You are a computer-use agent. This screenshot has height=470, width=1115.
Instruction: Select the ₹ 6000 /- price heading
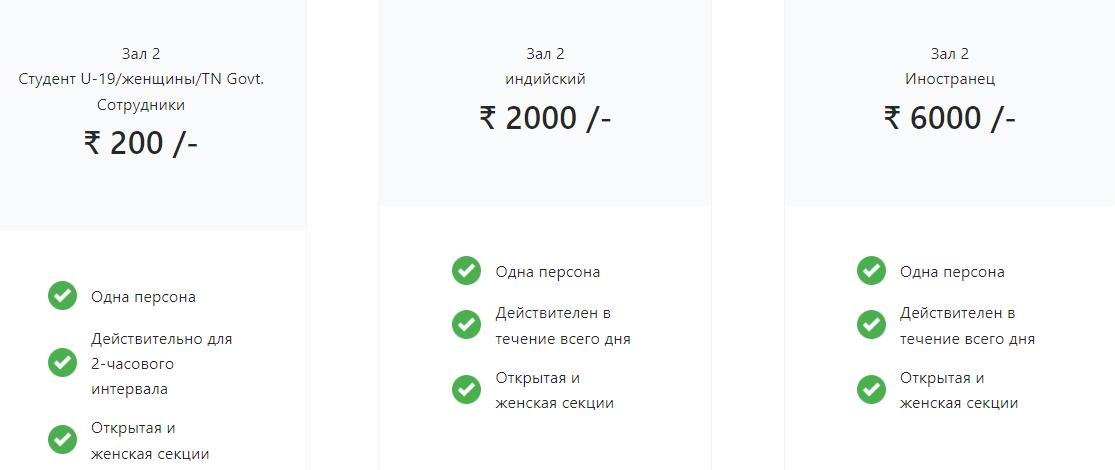point(949,117)
